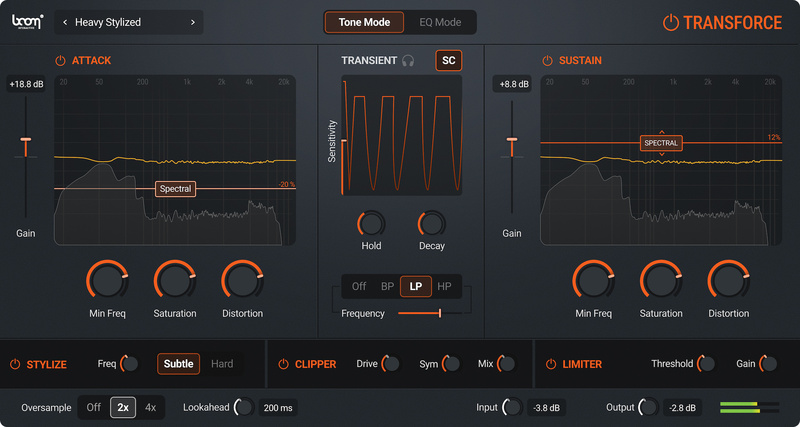Image resolution: width=800 pixels, height=427 pixels.
Task: Select Subtle stylize mode
Action: coord(179,364)
